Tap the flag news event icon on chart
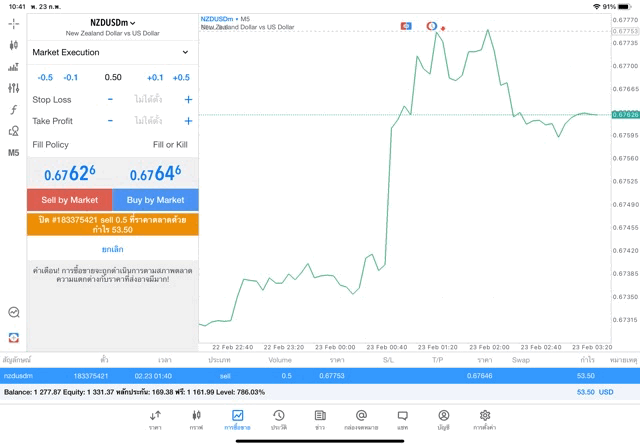 [406, 26]
